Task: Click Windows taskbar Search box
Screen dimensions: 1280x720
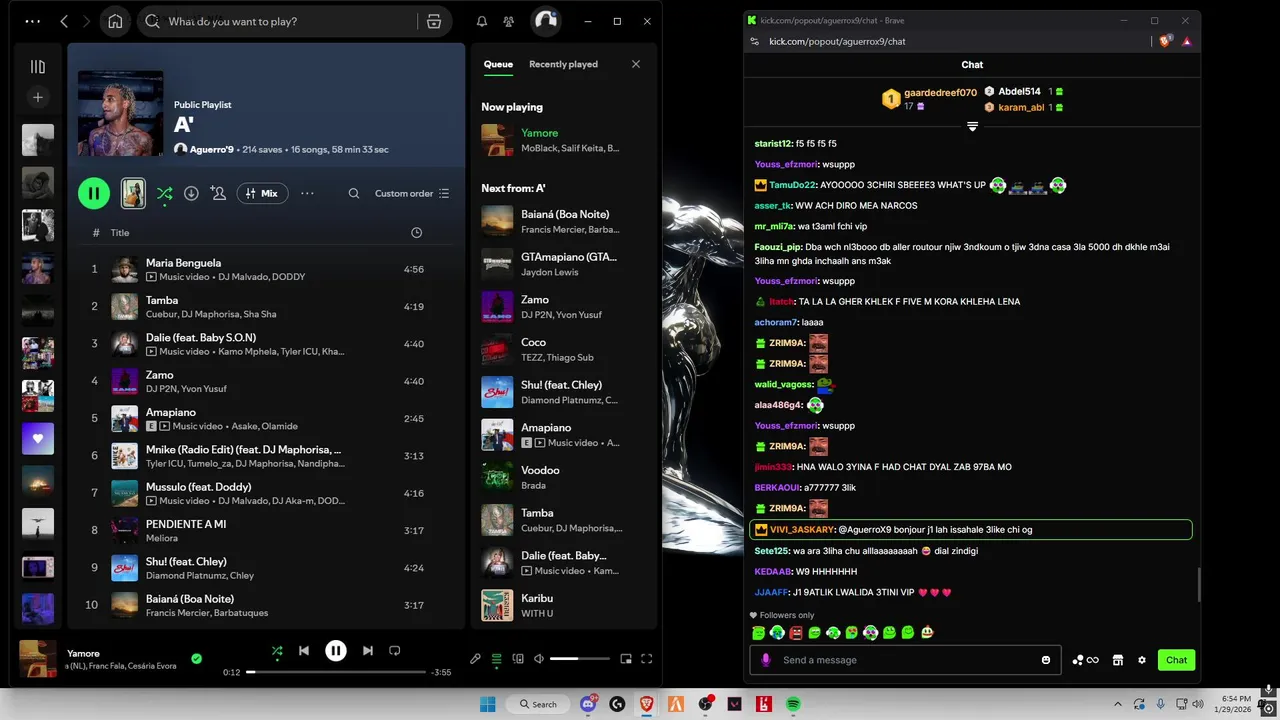Action: point(538,704)
